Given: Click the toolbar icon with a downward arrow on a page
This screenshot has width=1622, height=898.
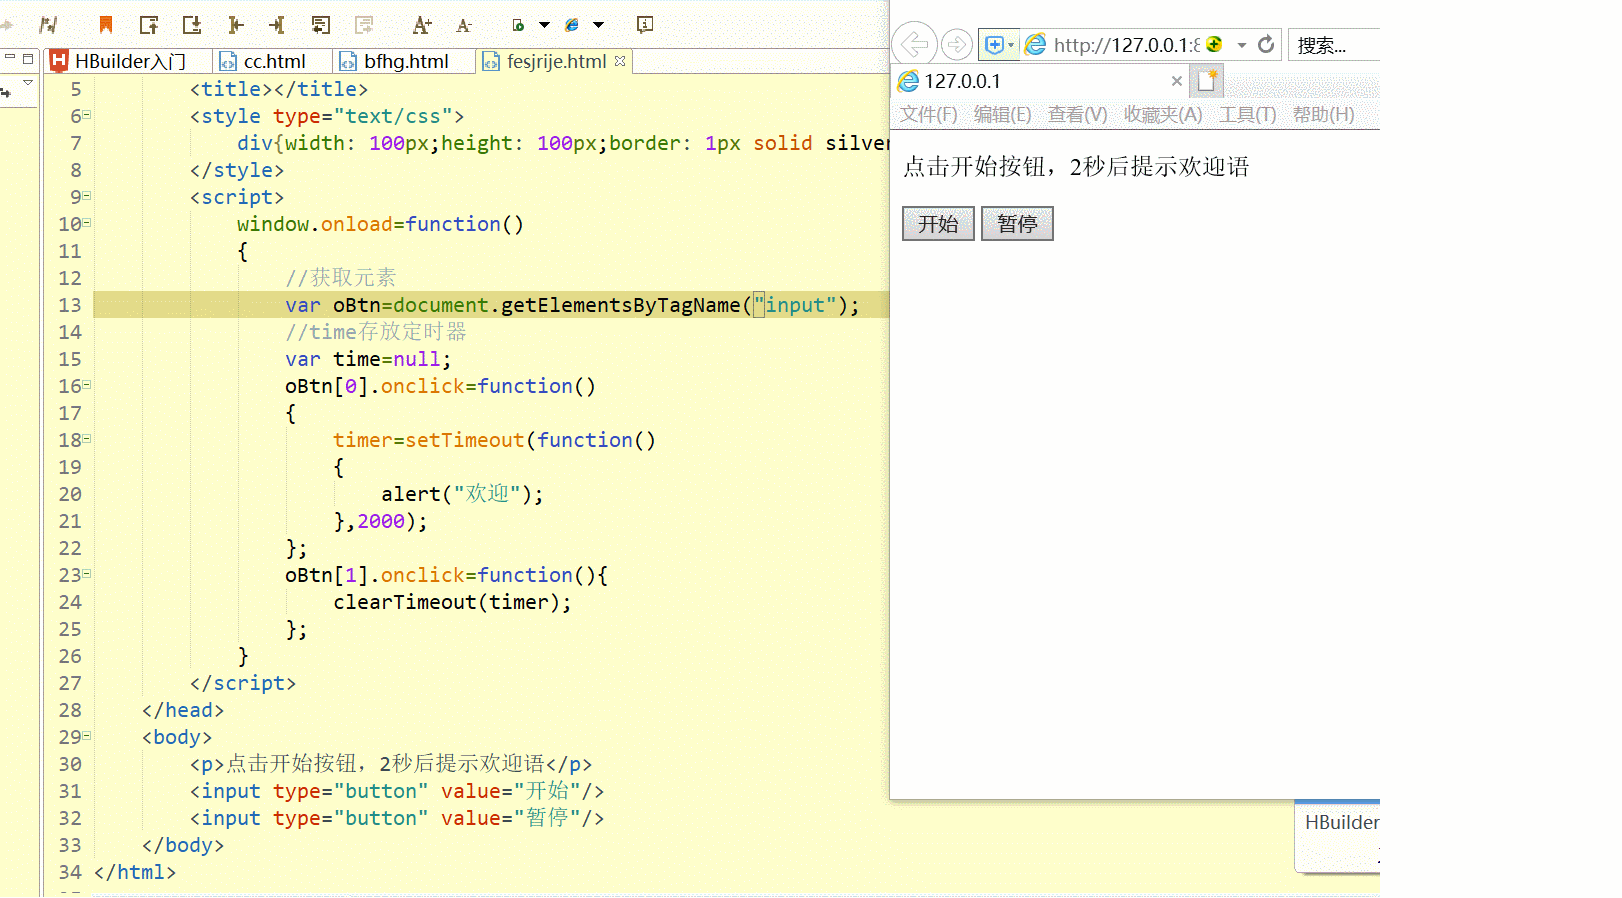Looking at the screenshot, I should [192, 25].
